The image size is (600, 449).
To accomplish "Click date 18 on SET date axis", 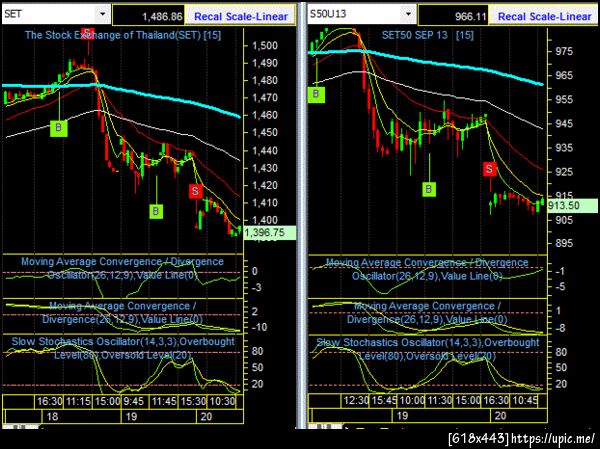I will tap(52, 416).
